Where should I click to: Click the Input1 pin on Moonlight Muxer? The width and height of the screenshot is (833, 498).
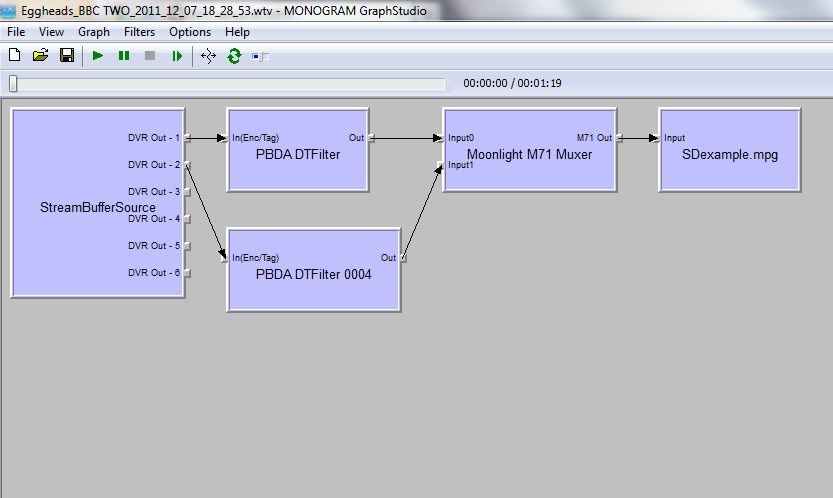(440, 165)
